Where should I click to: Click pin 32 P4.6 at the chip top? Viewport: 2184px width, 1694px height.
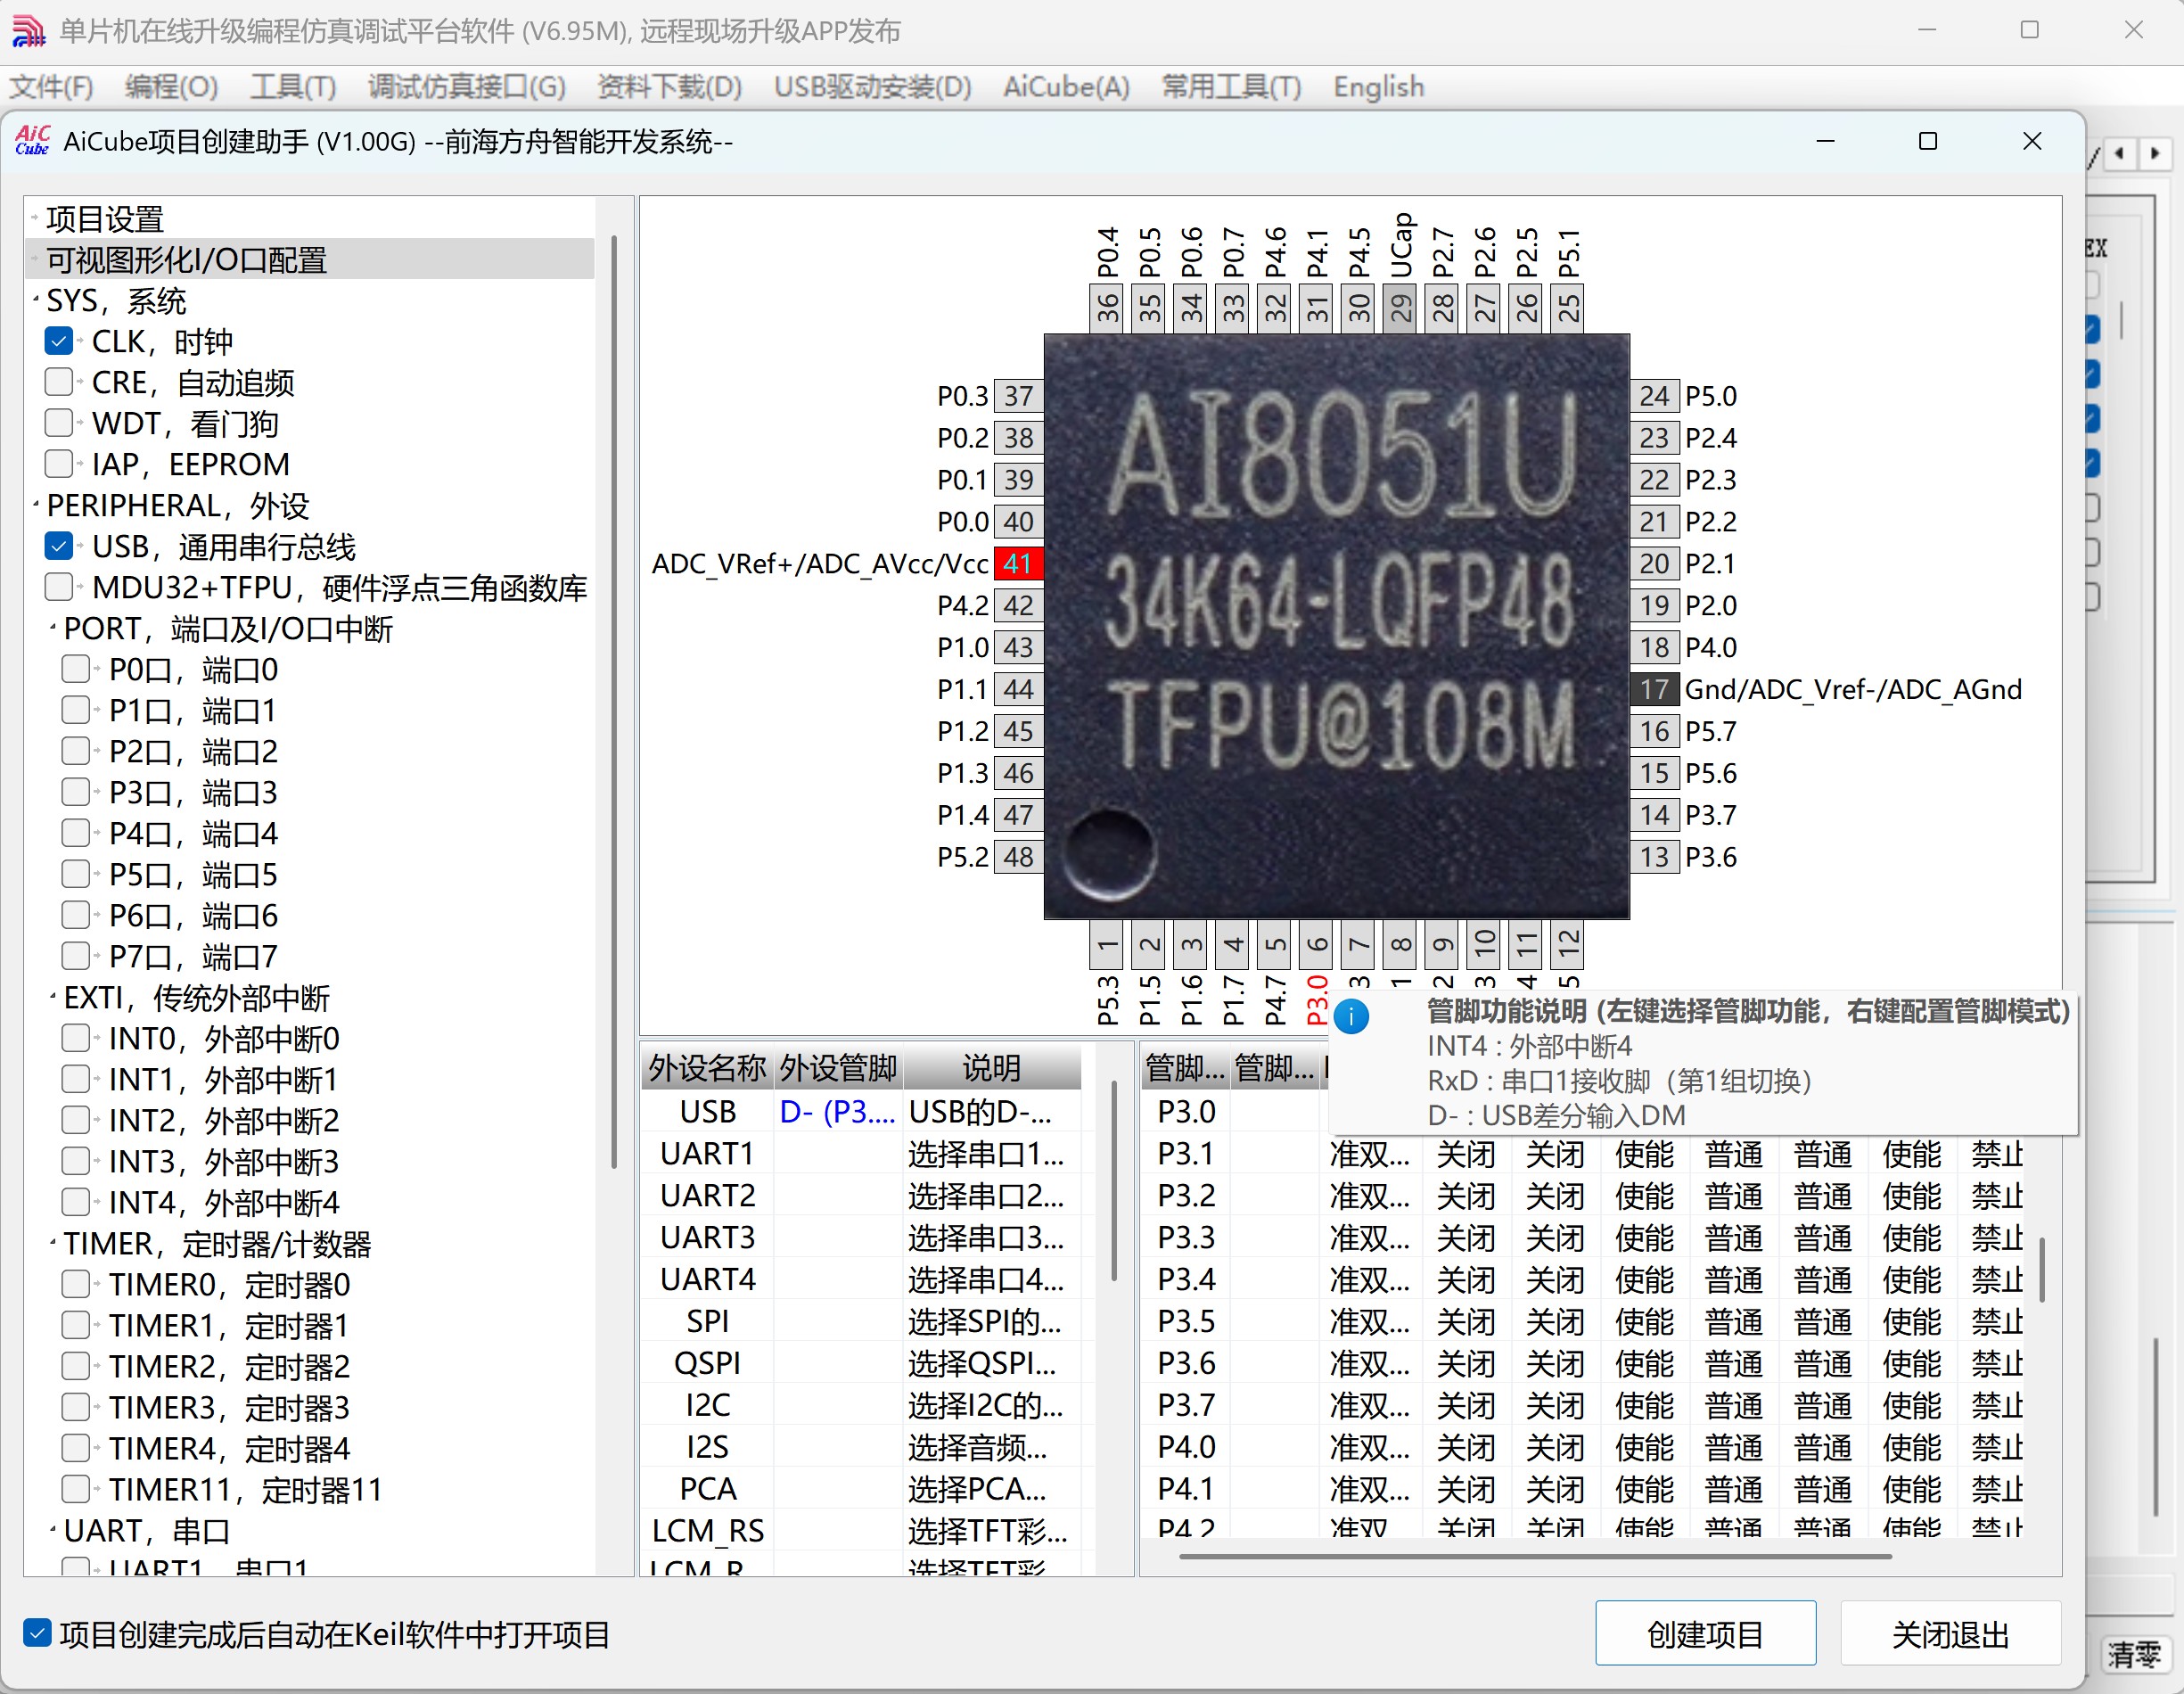(1275, 307)
